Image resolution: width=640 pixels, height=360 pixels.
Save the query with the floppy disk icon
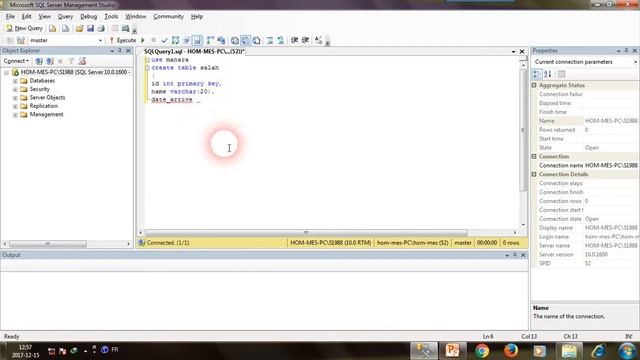[90, 28]
